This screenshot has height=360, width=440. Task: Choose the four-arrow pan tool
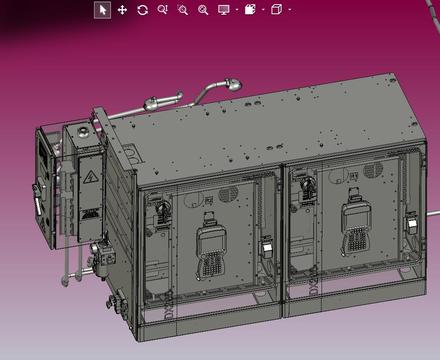tap(122, 10)
